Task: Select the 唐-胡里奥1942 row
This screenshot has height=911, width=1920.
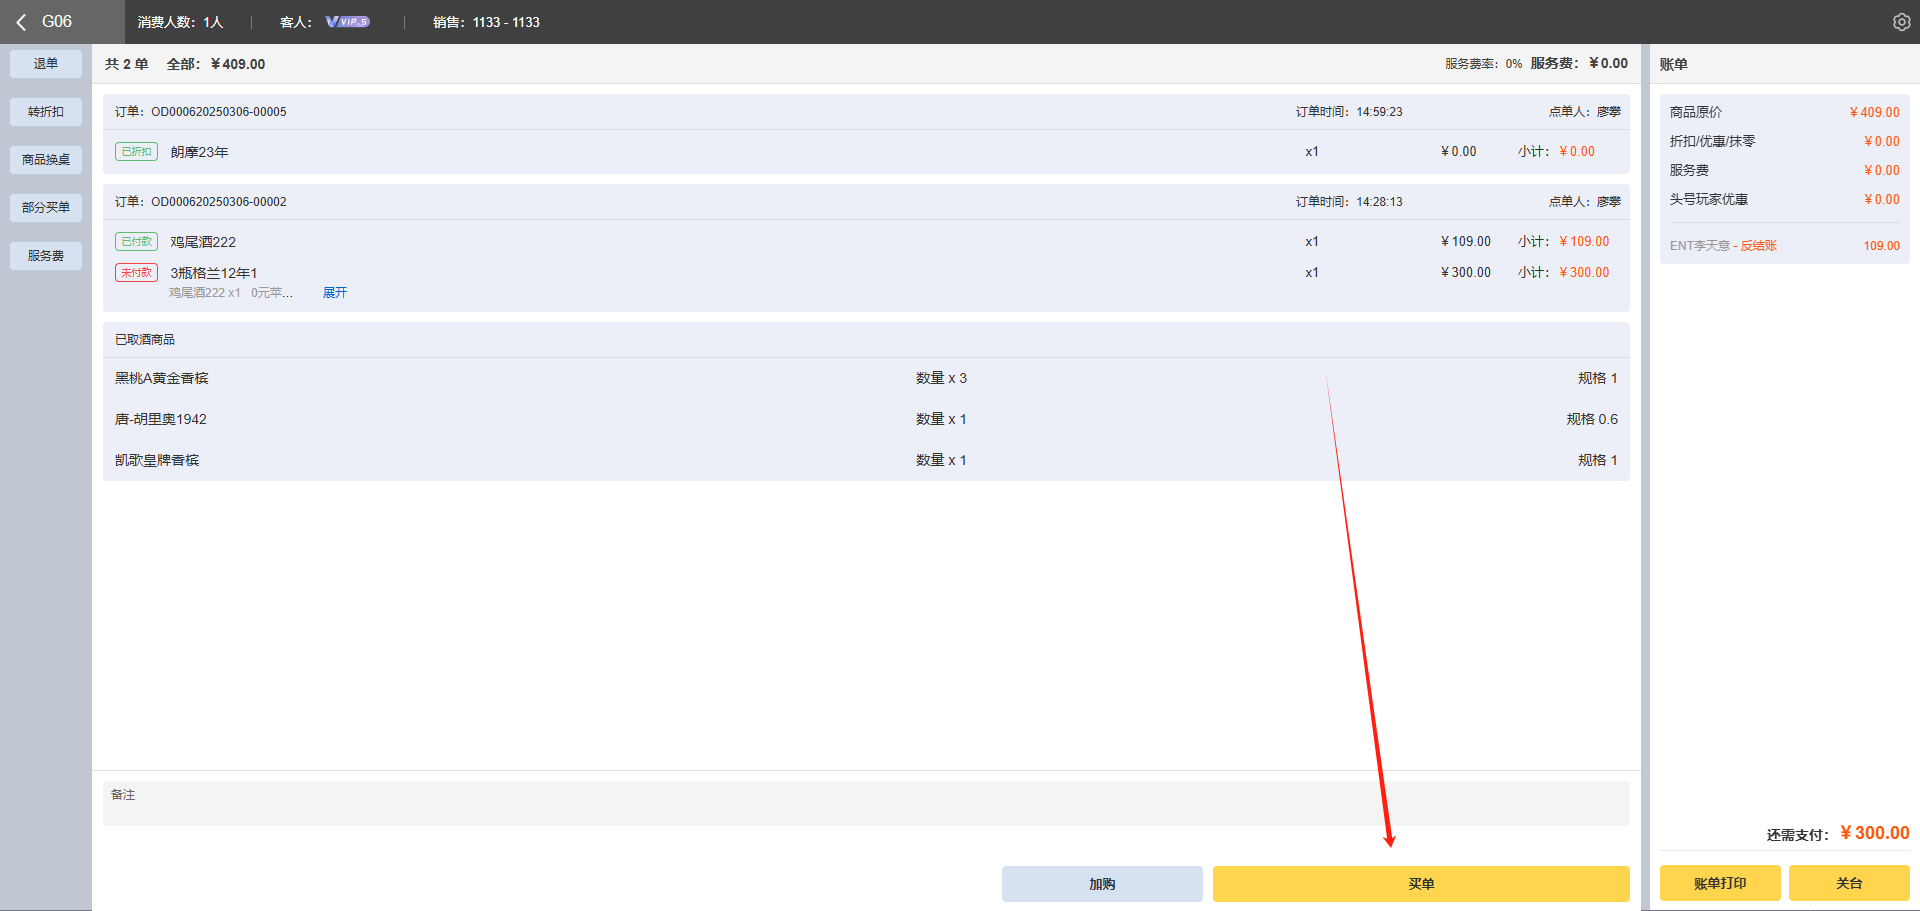Action: [866, 419]
